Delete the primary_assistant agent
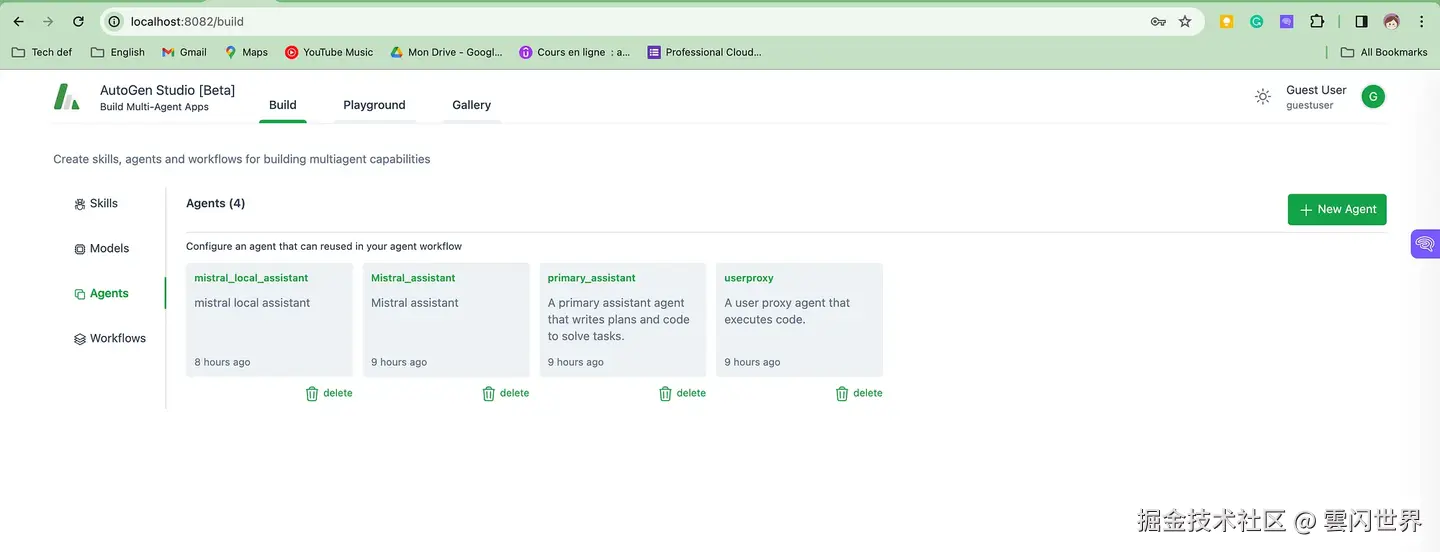 coord(683,393)
